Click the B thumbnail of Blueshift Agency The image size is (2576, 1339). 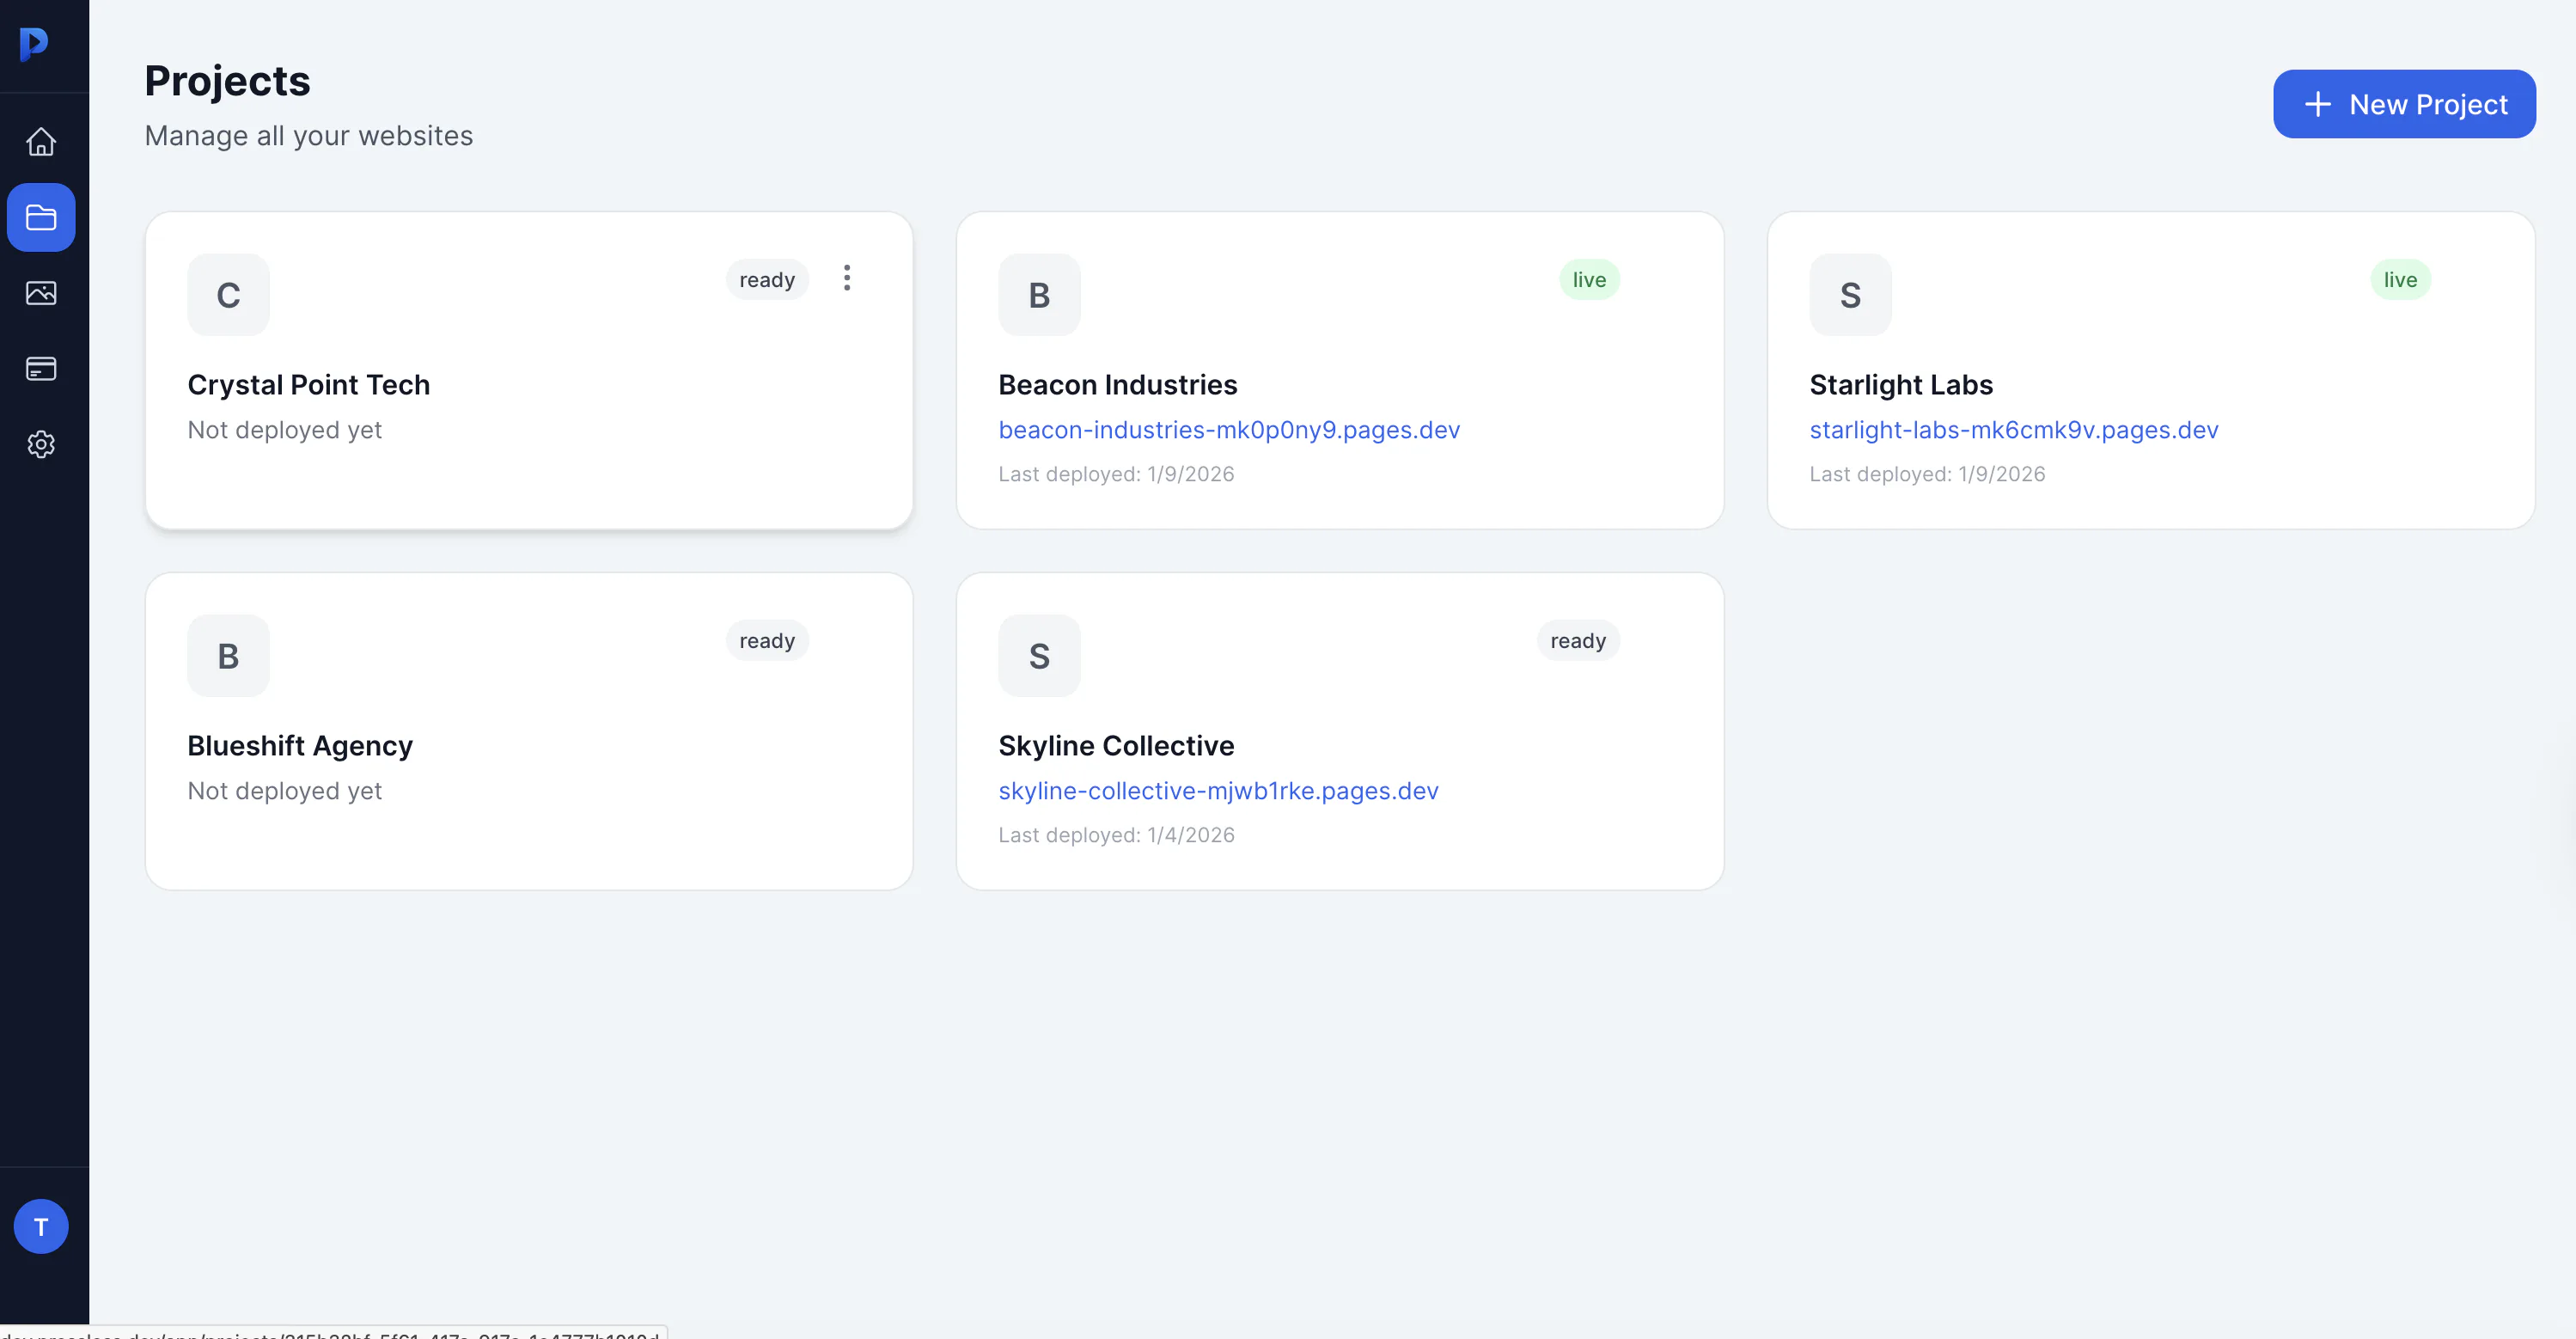[228, 656]
